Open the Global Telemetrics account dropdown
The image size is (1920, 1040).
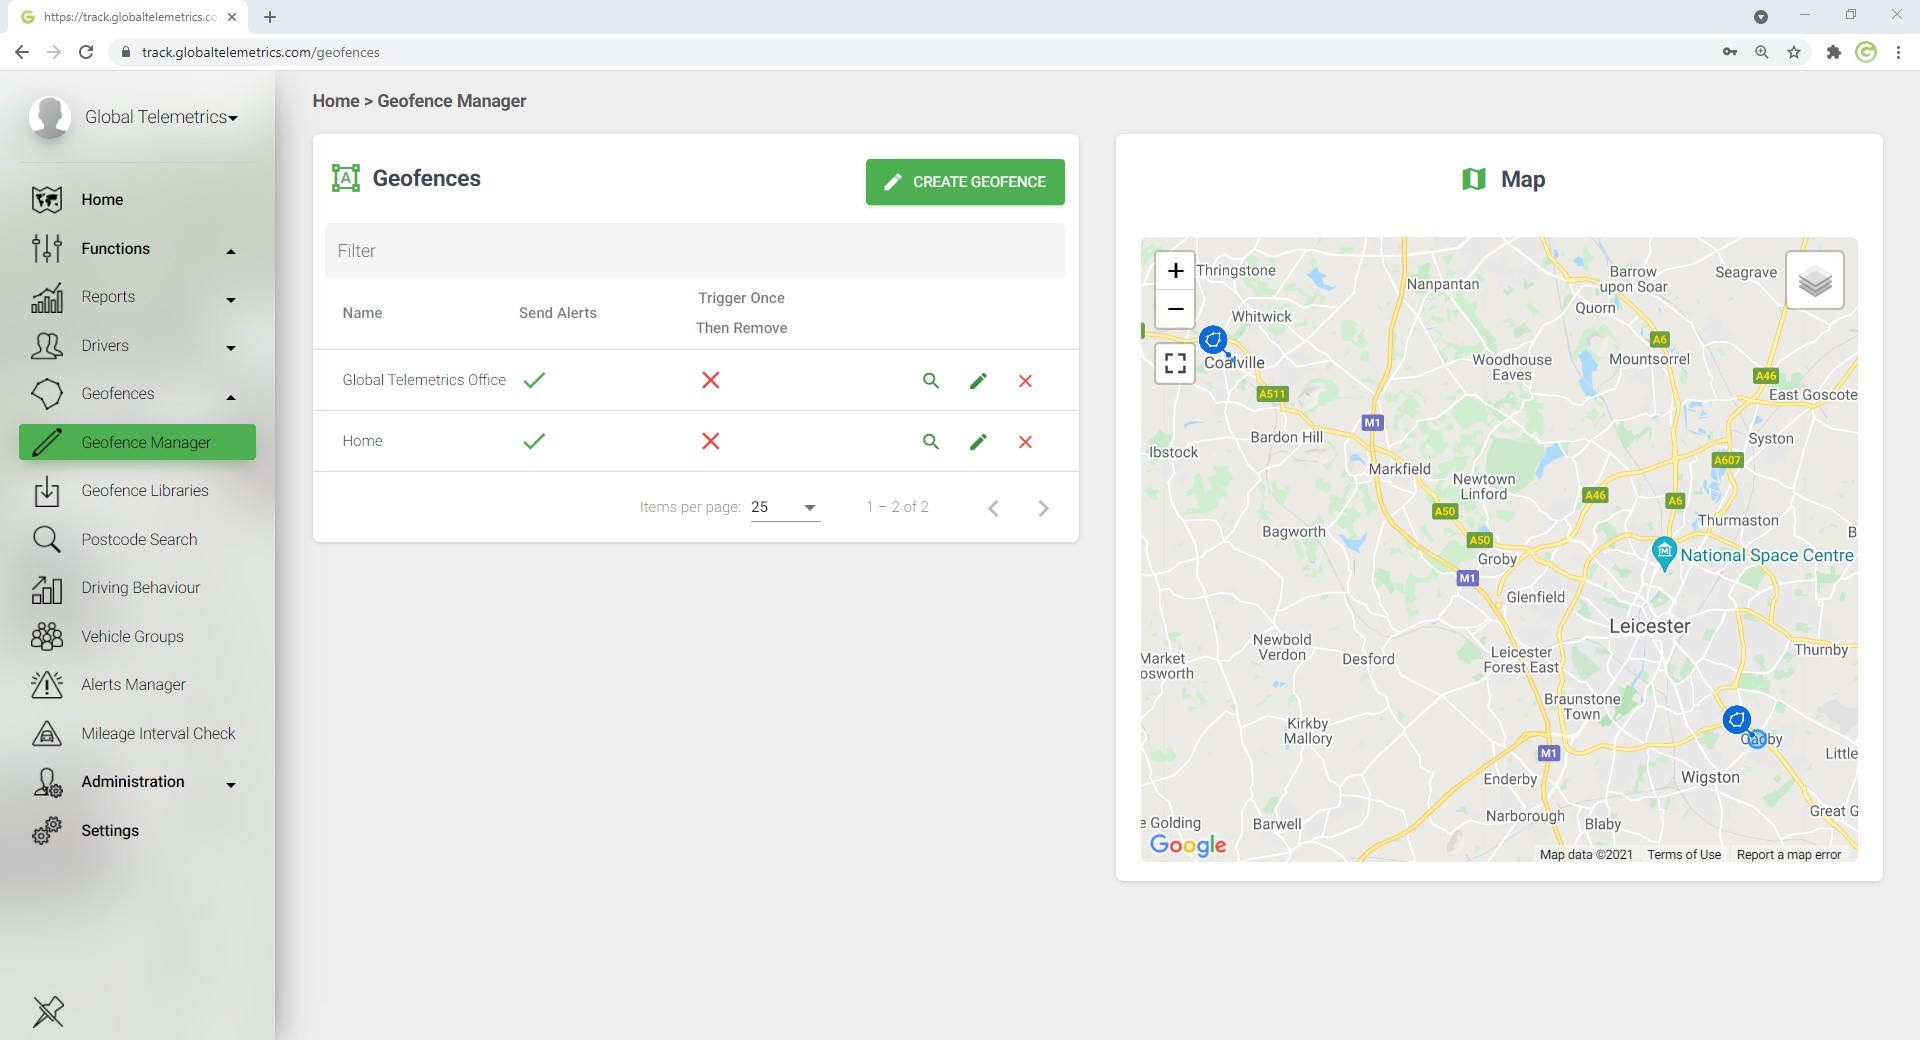tap(160, 118)
